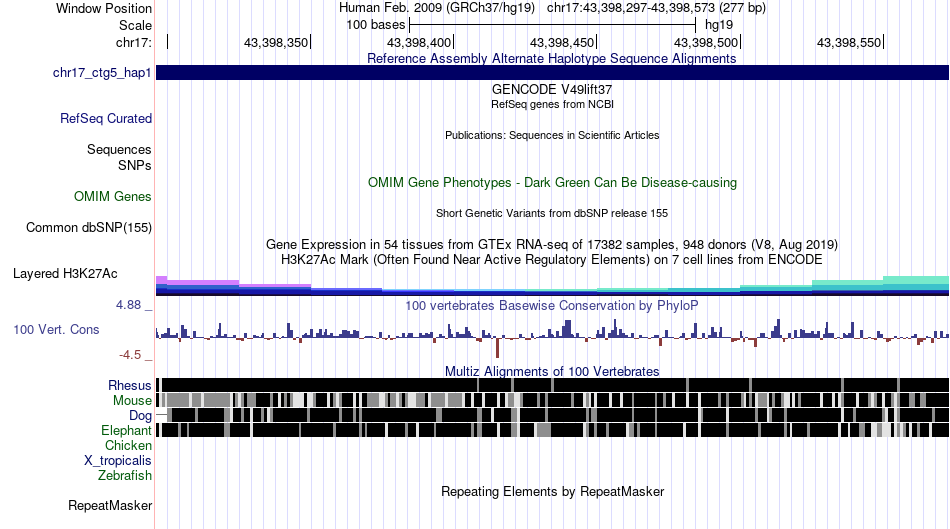
Task: Select the Dog alignment row label
Action: (141, 416)
